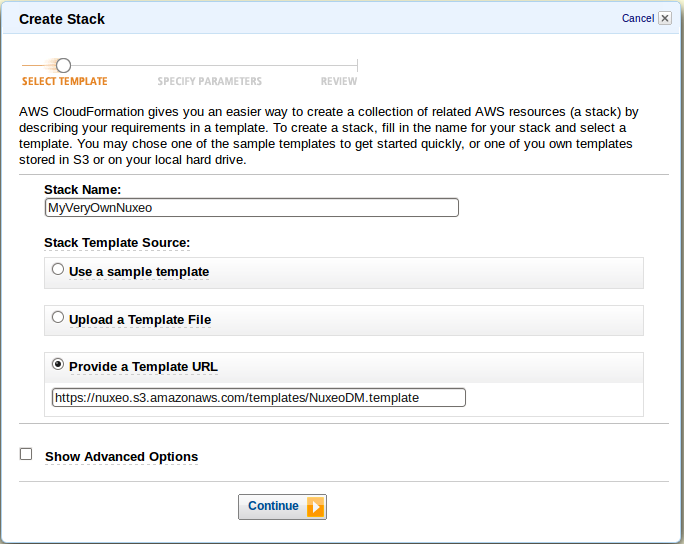
Task: Click the Show Advanced Options label
Action: coord(121,457)
